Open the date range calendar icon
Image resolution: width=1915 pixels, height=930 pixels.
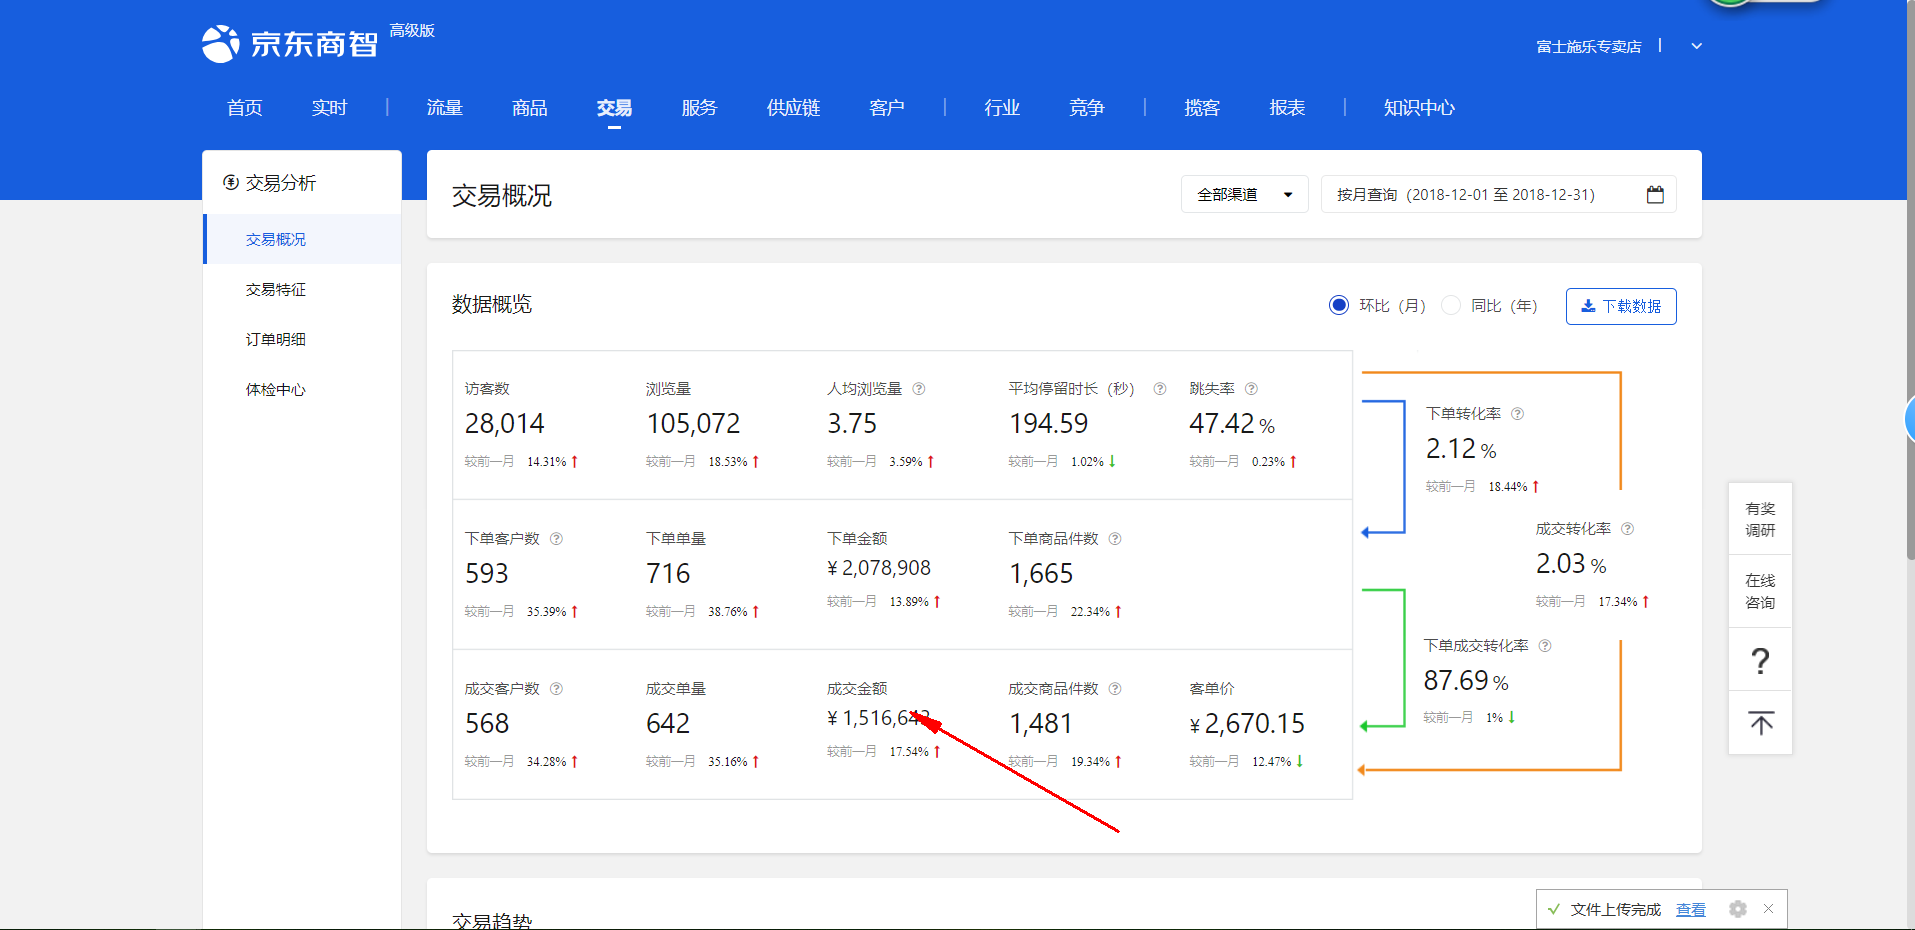pyautogui.click(x=1655, y=195)
